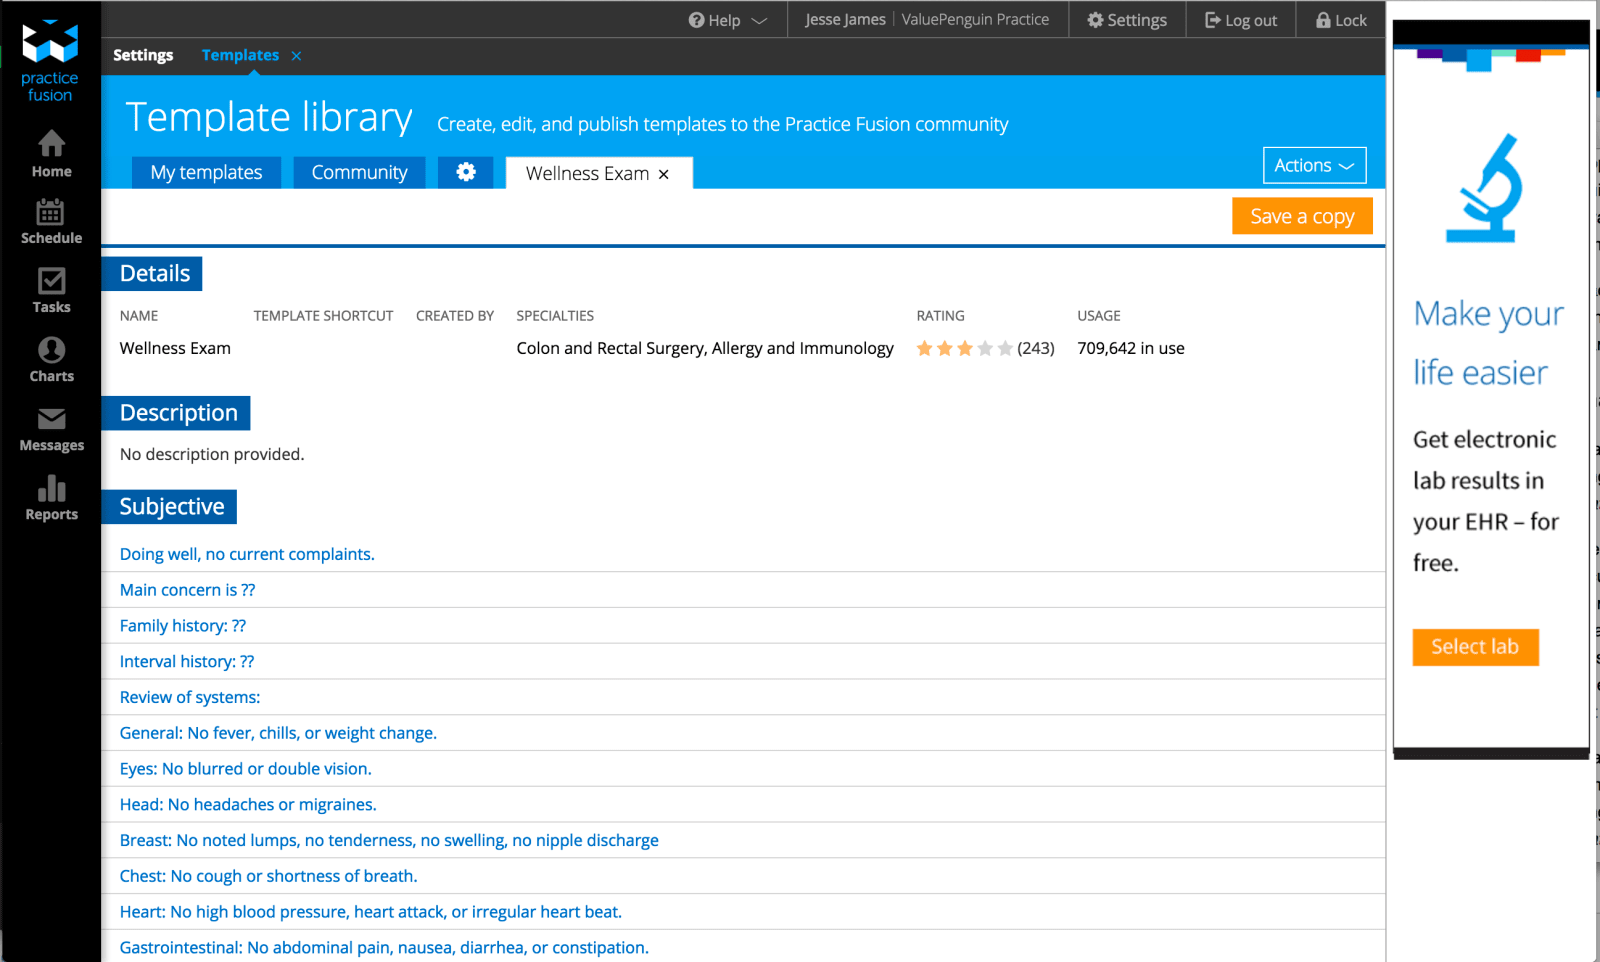Click 'Heart: No high blood pressure' line
Viewport: 1600px width, 962px height.
pyautogui.click(x=371, y=912)
